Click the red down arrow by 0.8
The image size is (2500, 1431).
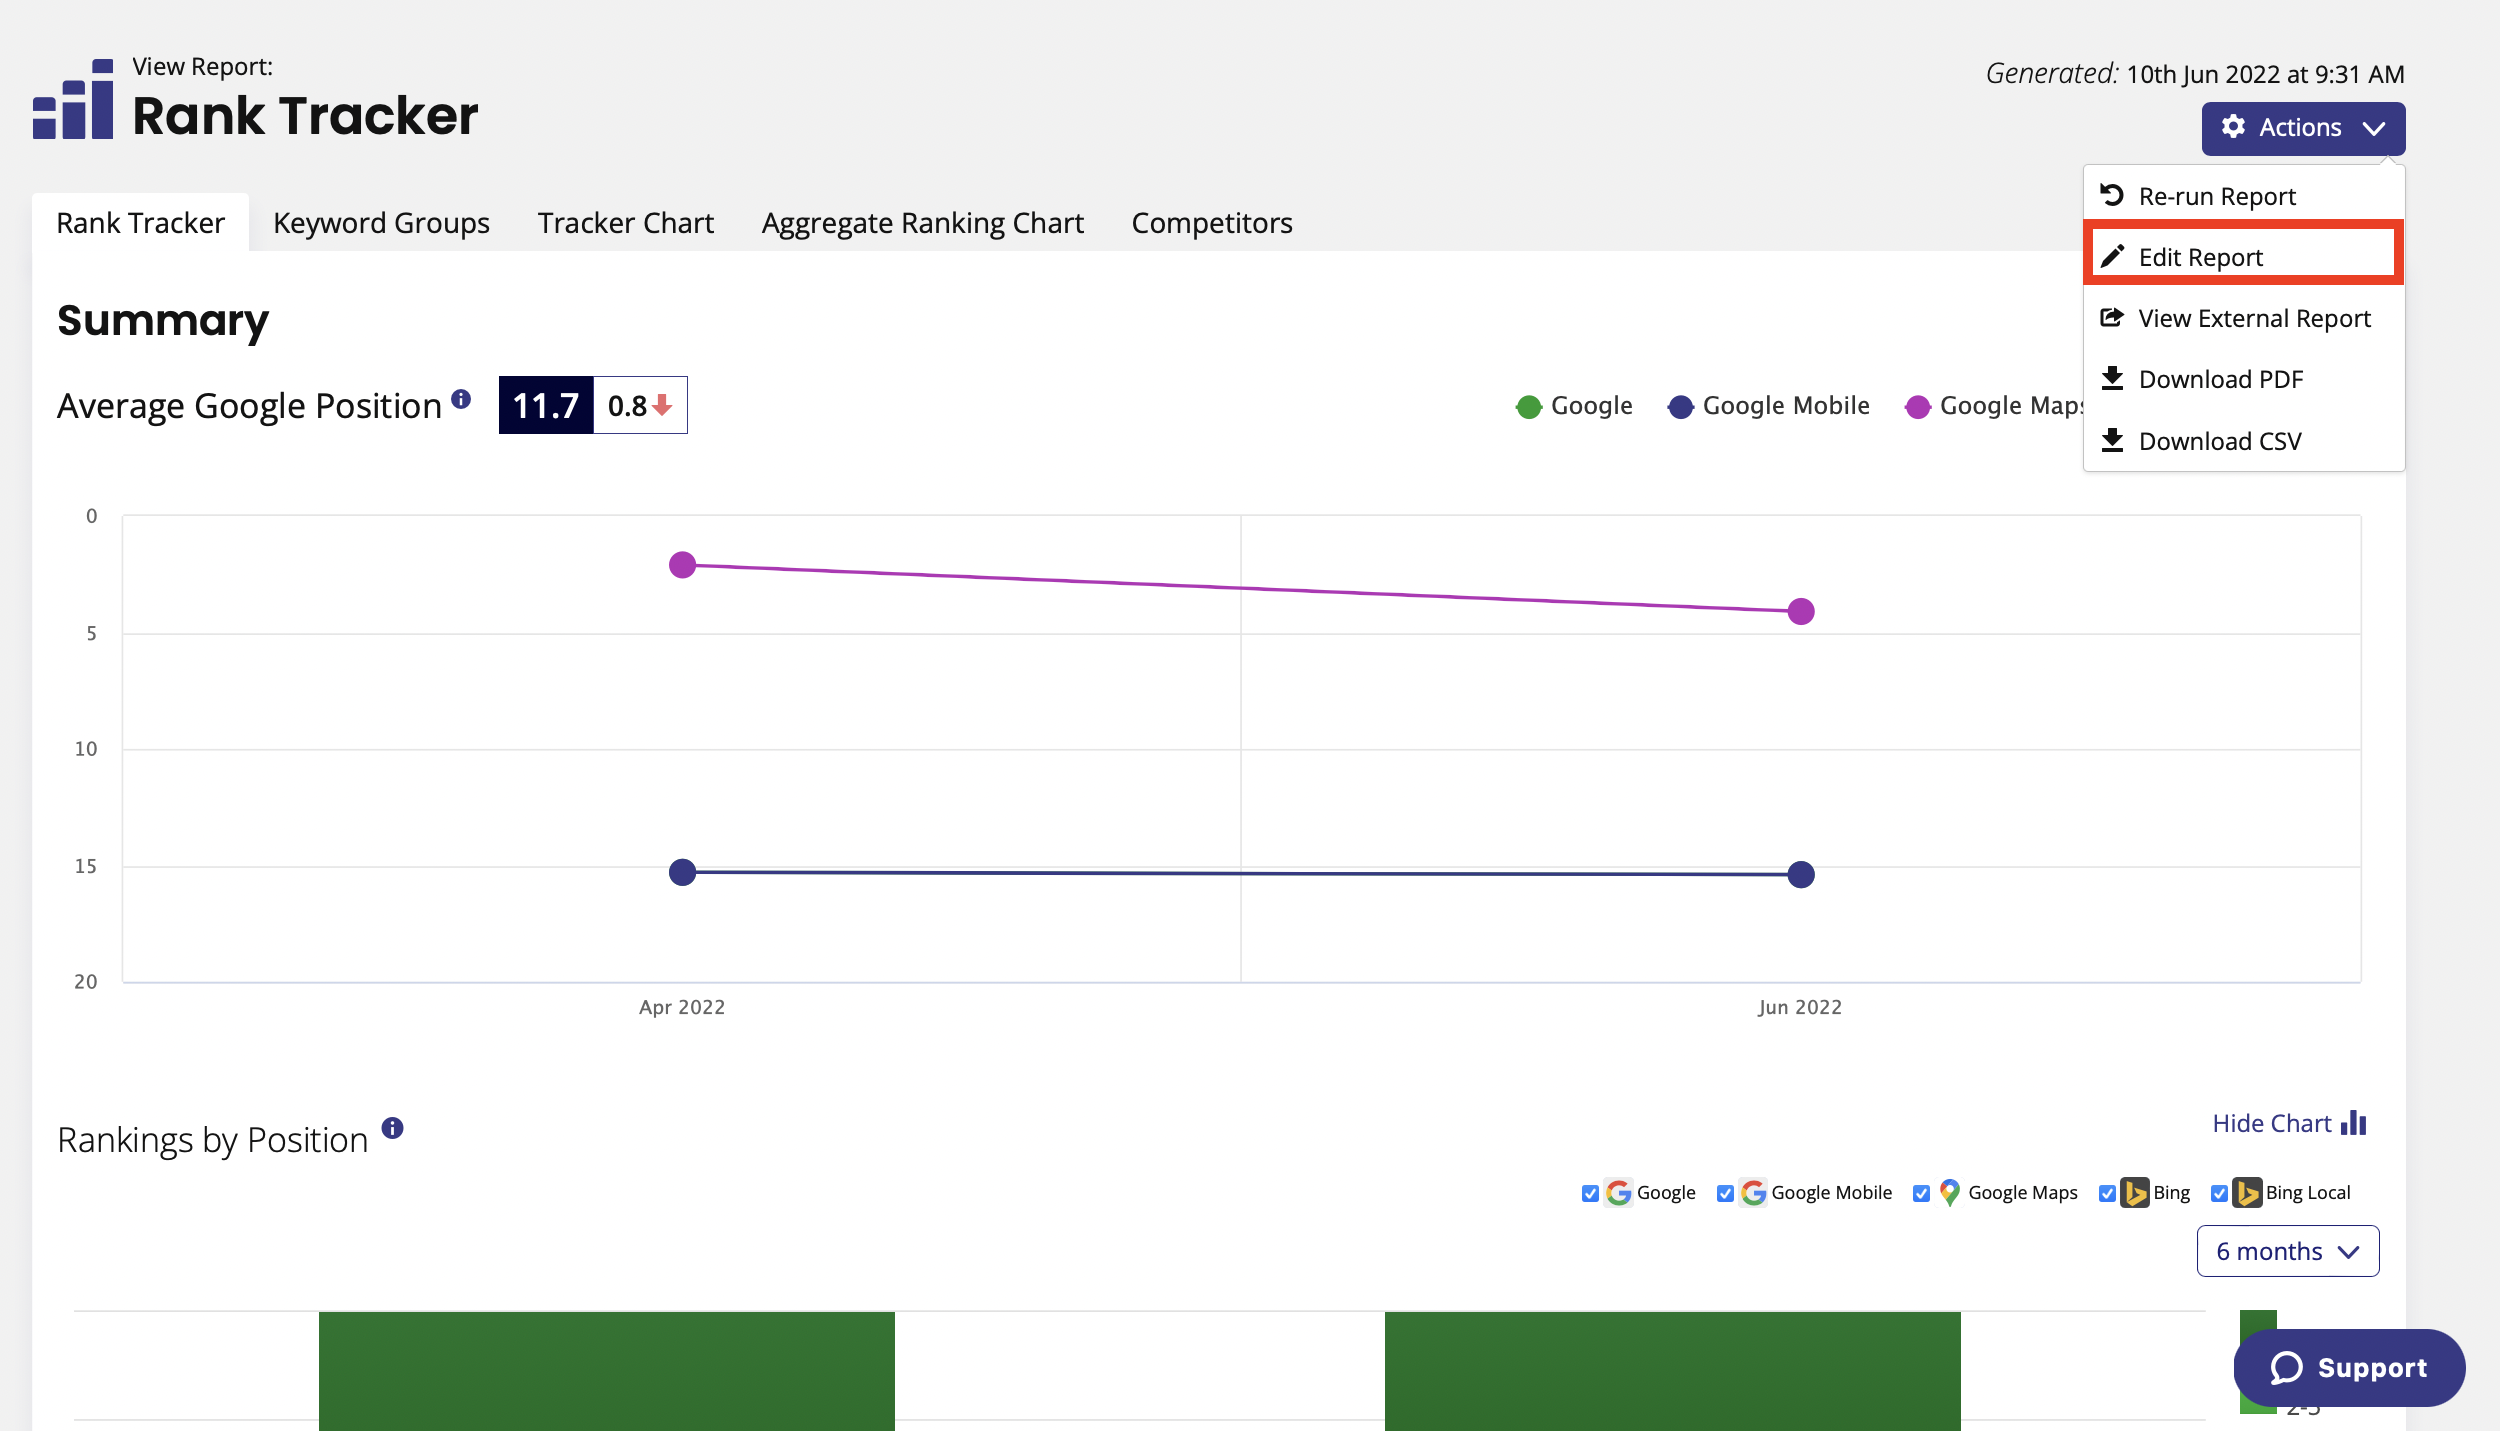[662, 405]
